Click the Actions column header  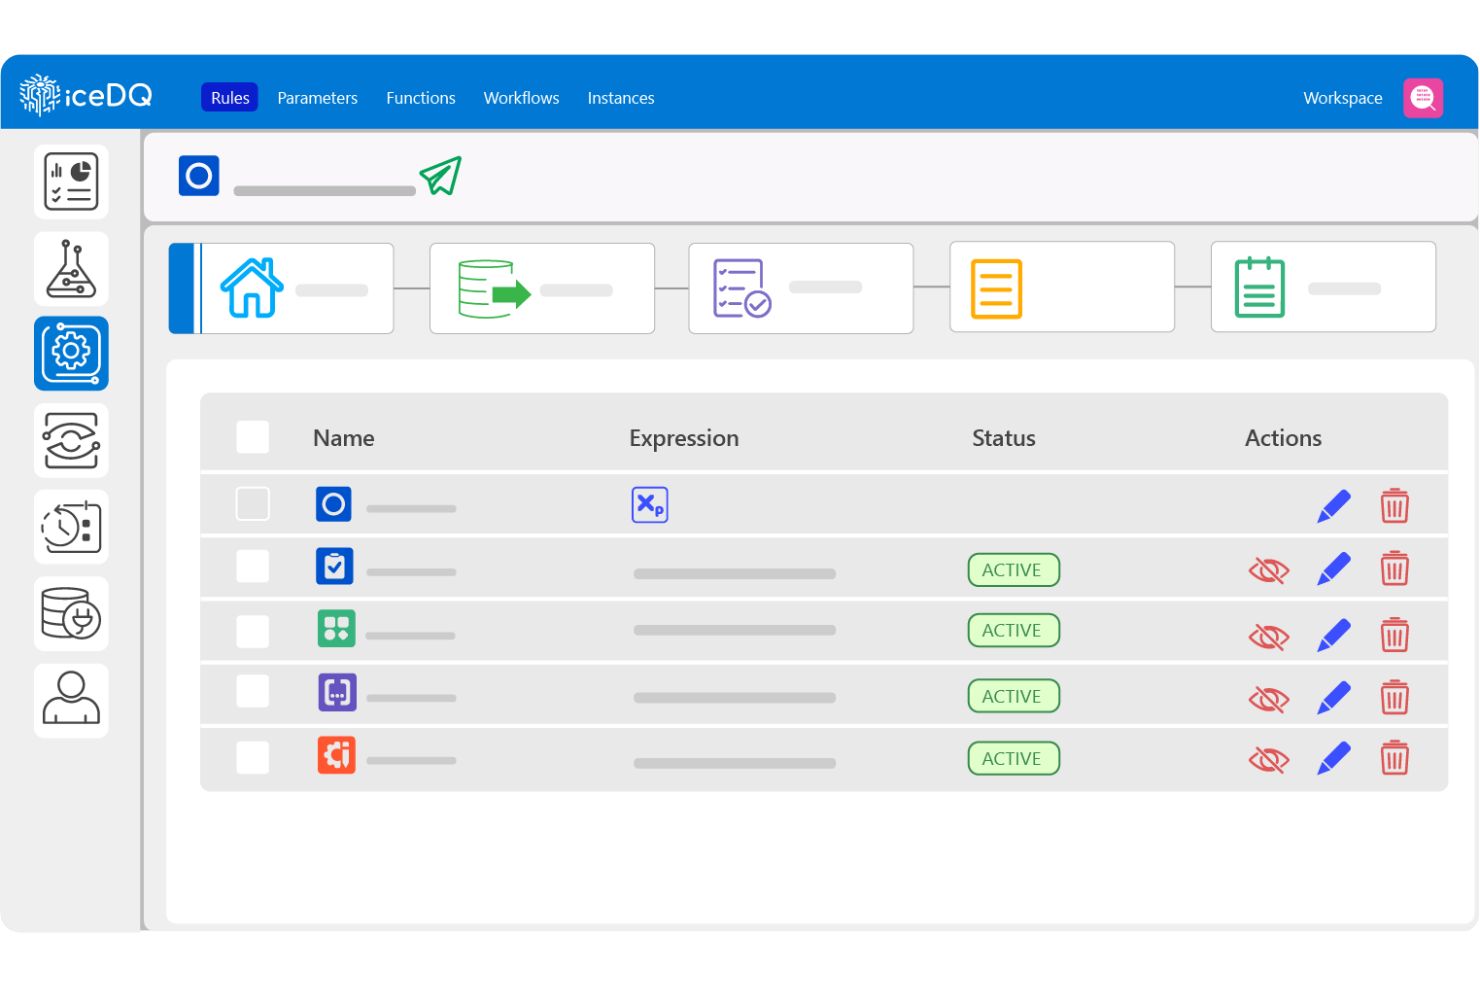pos(1283,438)
